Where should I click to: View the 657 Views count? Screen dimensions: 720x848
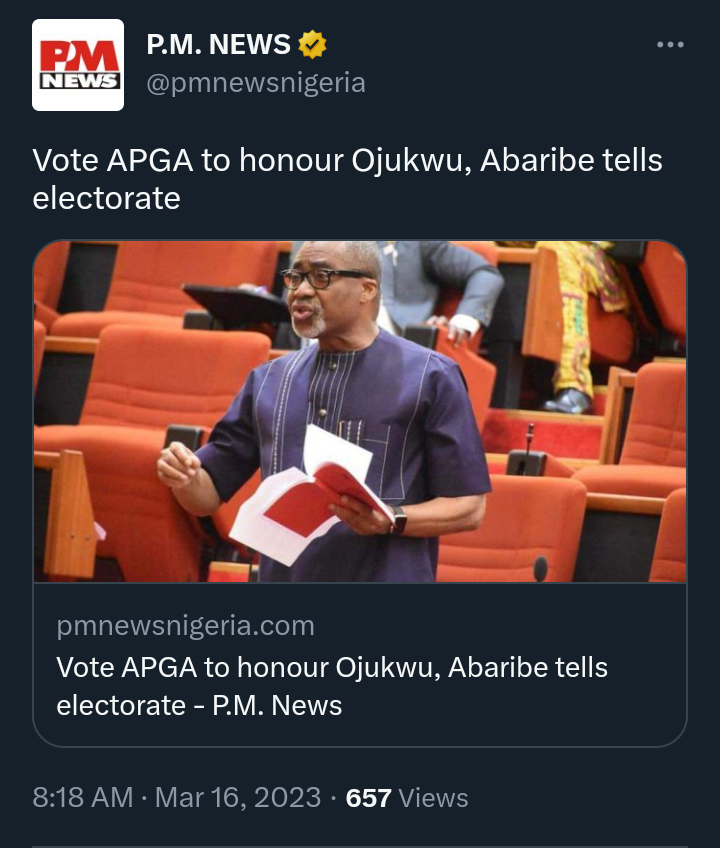406,798
